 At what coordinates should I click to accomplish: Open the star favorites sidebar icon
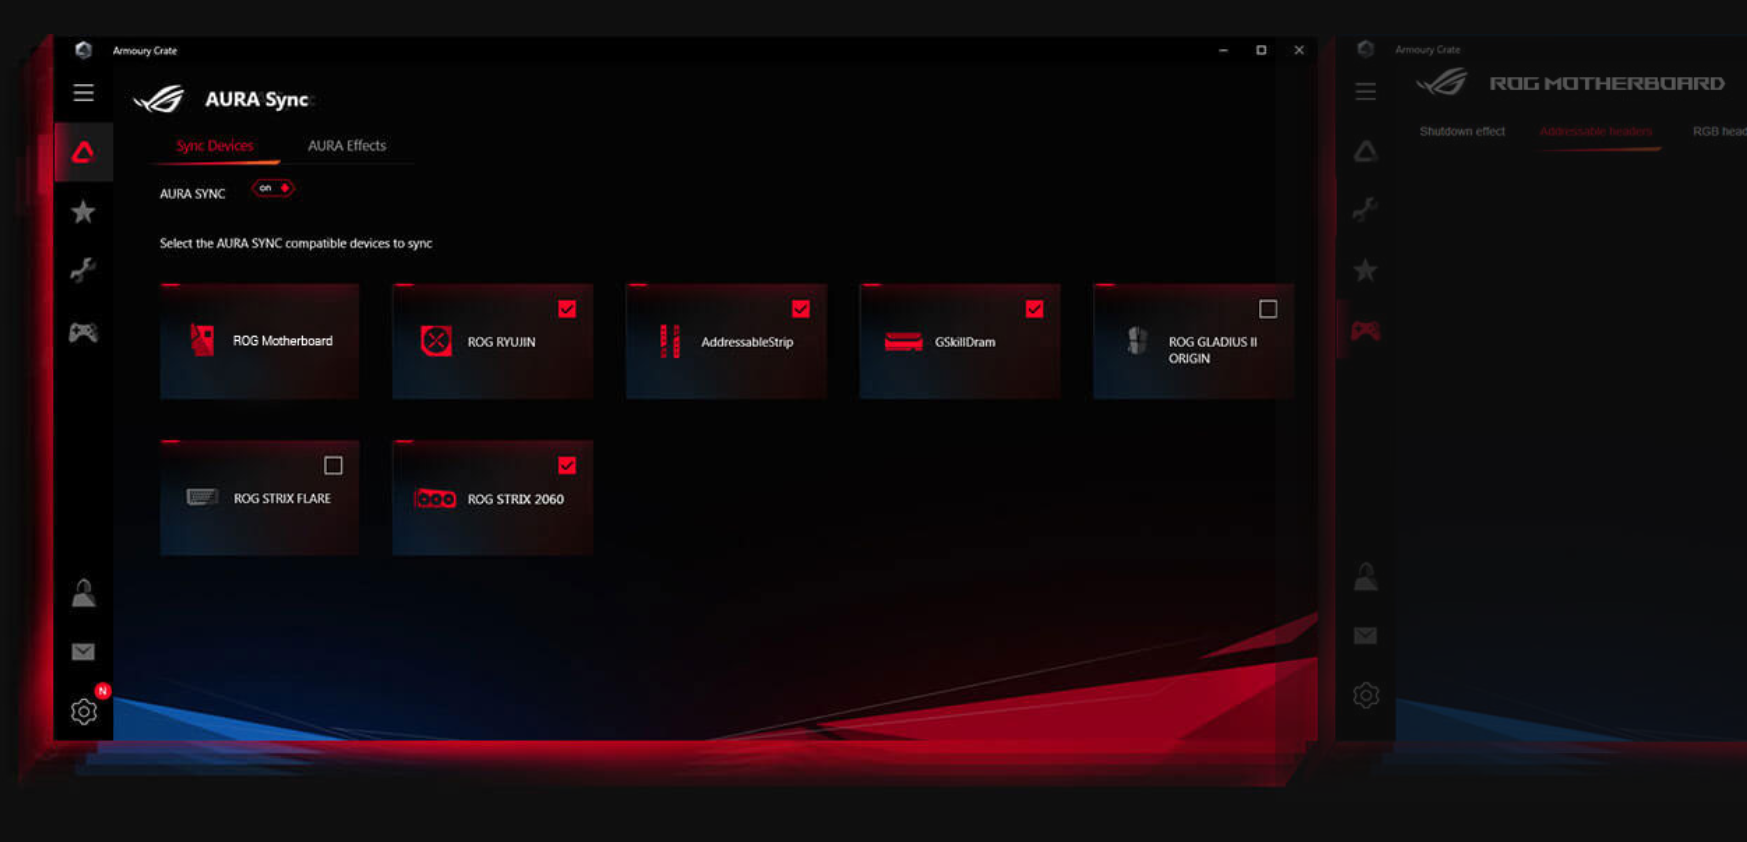[x=83, y=212]
